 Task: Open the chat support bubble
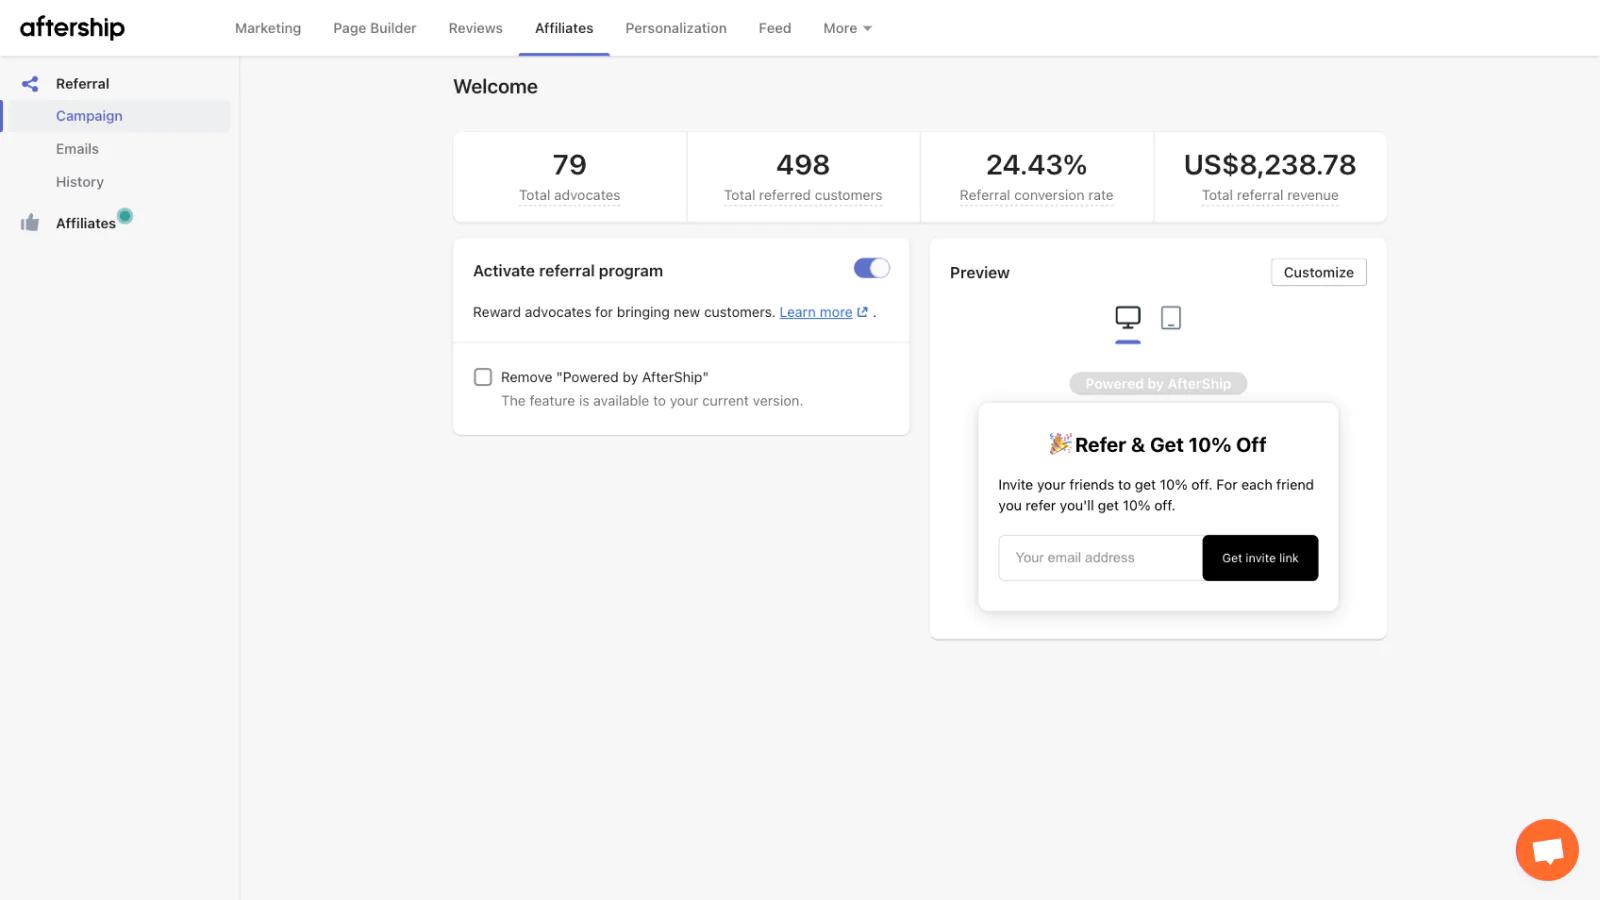point(1546,849)
